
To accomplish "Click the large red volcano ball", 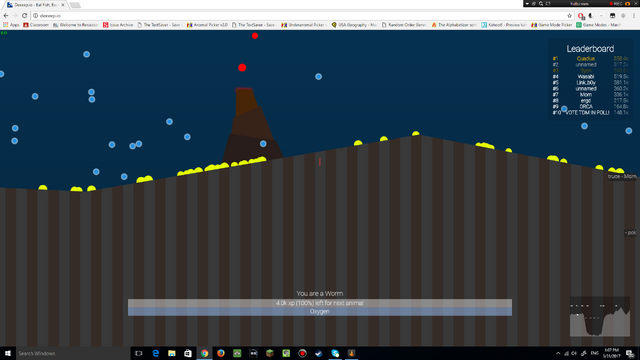I will (242, 67).
